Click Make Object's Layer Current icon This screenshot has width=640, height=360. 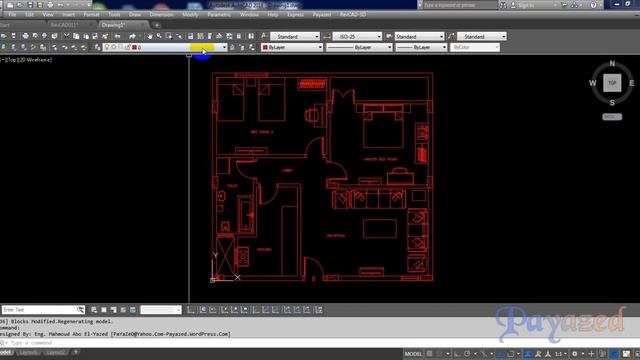pos(232,47)
